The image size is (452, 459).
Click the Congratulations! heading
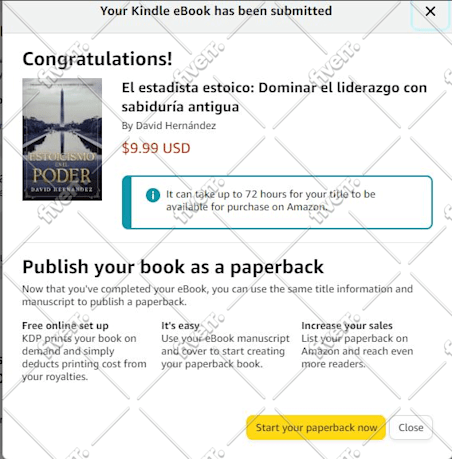tap(97, 59)
